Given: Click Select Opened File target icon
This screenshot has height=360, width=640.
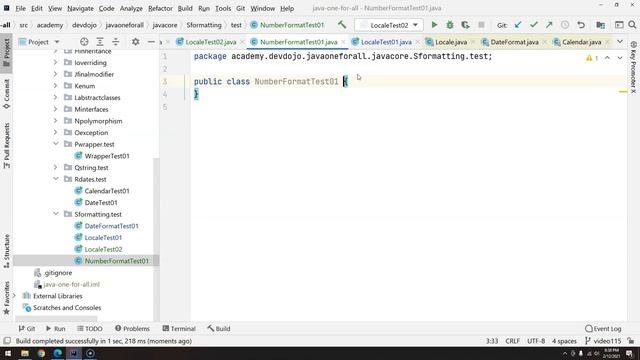Looking at the screenshot, I should (x=84, y=42).
